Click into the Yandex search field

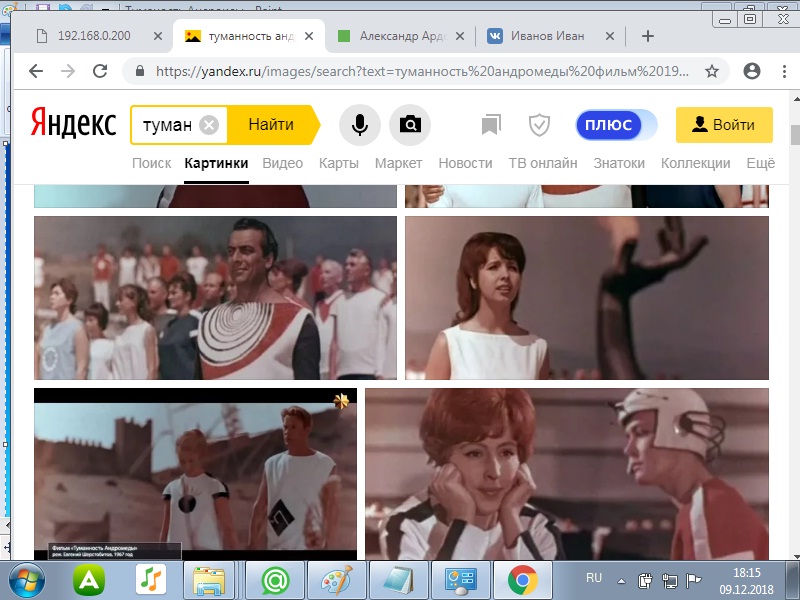(x=167, y=124)
